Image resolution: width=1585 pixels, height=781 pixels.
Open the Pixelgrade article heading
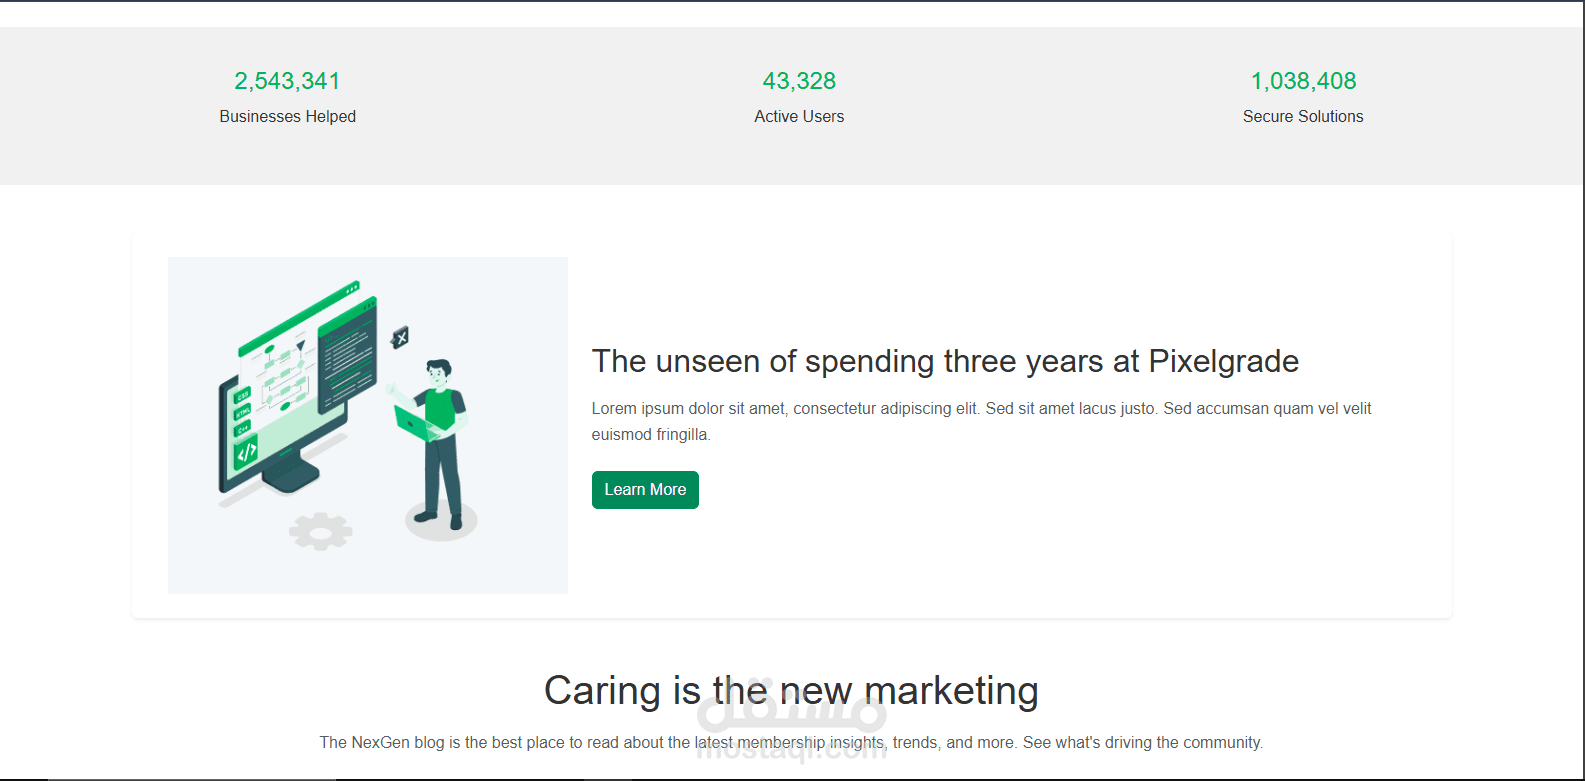point(945,361)
